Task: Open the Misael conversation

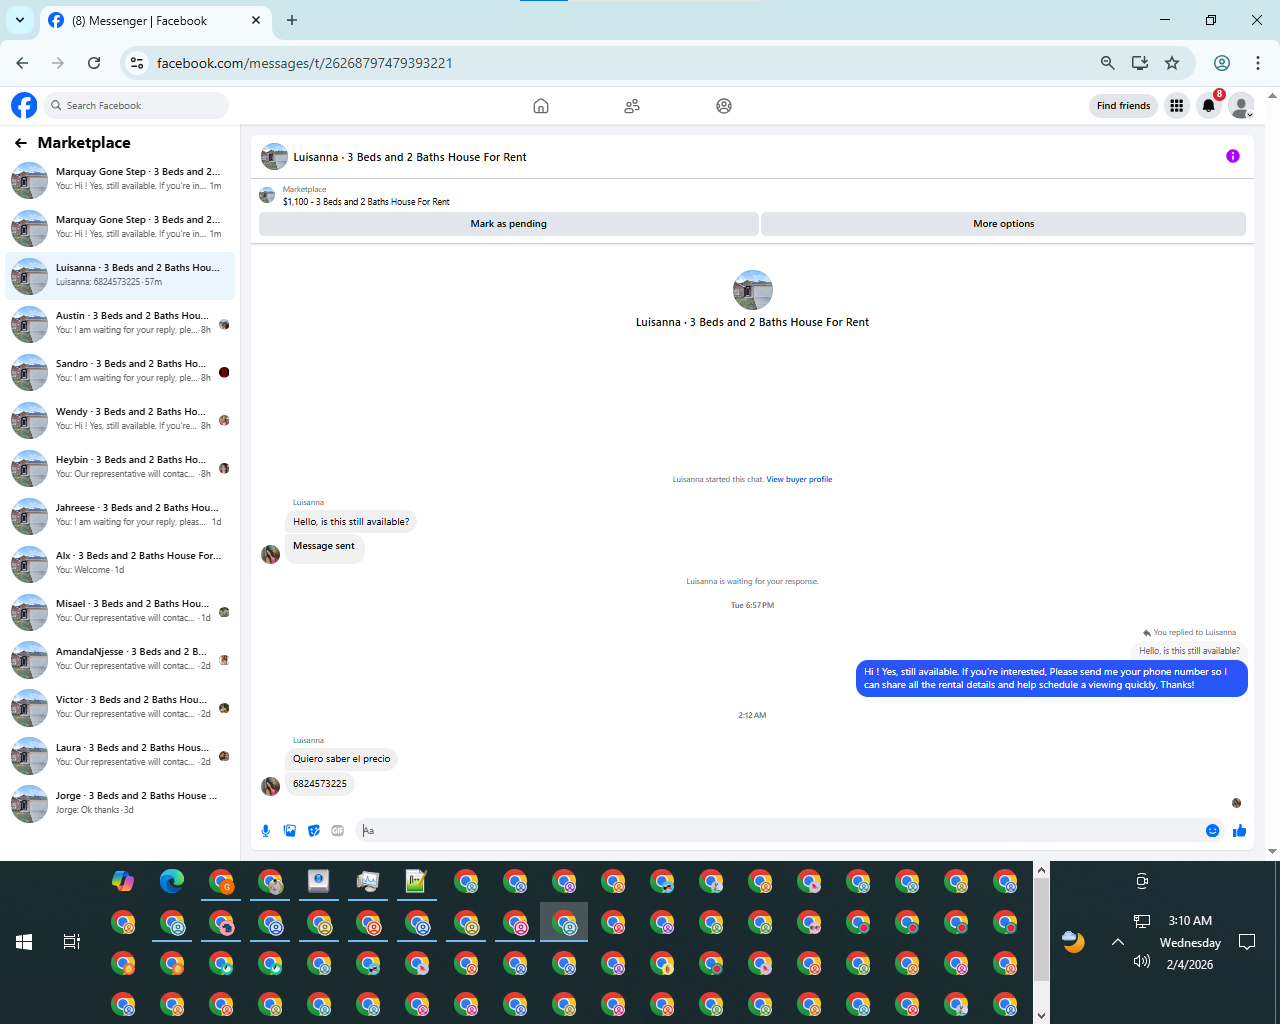Action: coord(120,612)
